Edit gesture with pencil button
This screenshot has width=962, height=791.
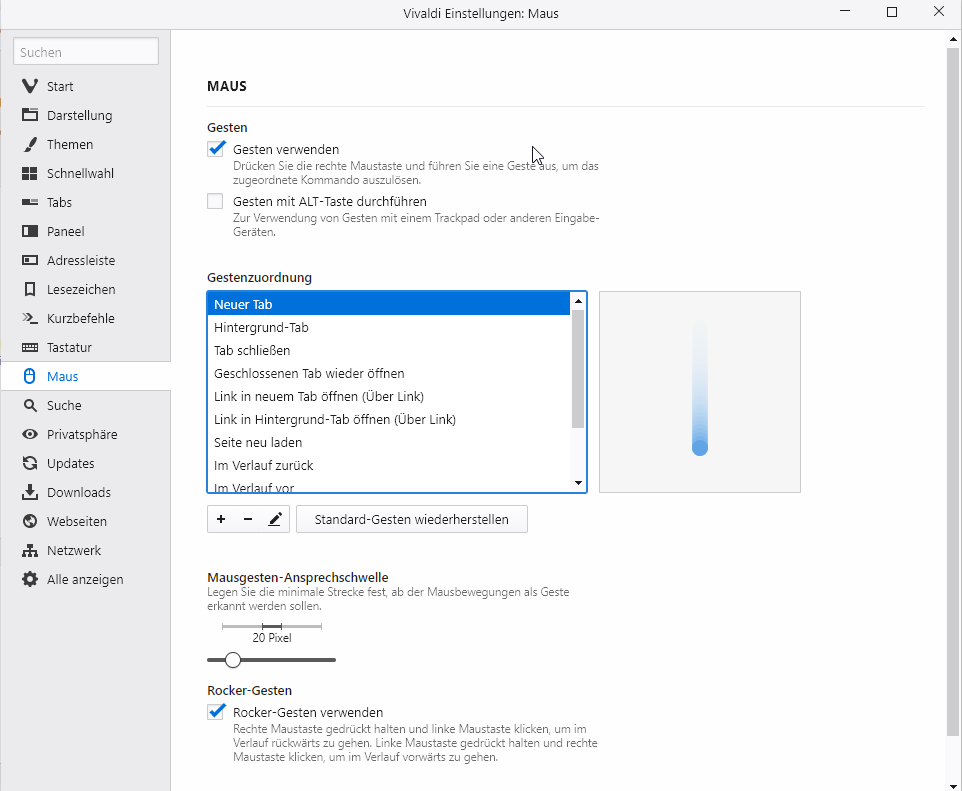point(275,519)
